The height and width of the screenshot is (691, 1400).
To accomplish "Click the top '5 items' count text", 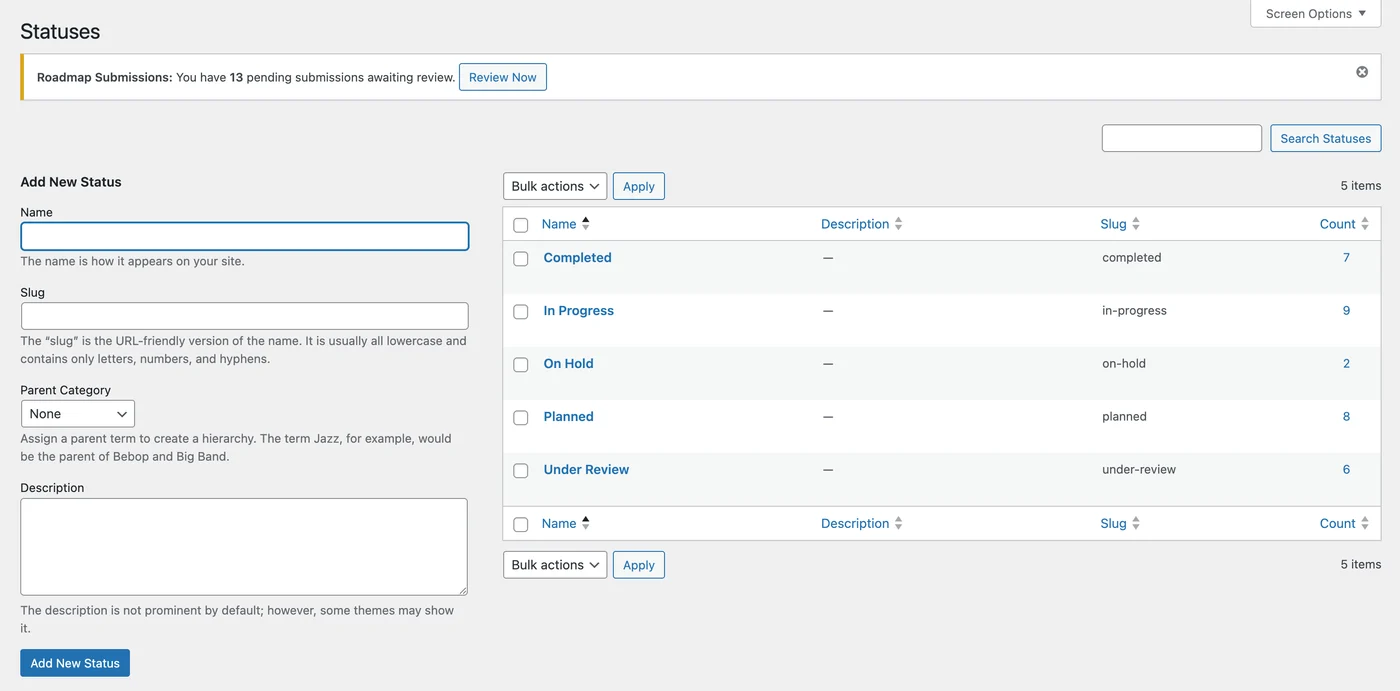I will [1361, 185].
